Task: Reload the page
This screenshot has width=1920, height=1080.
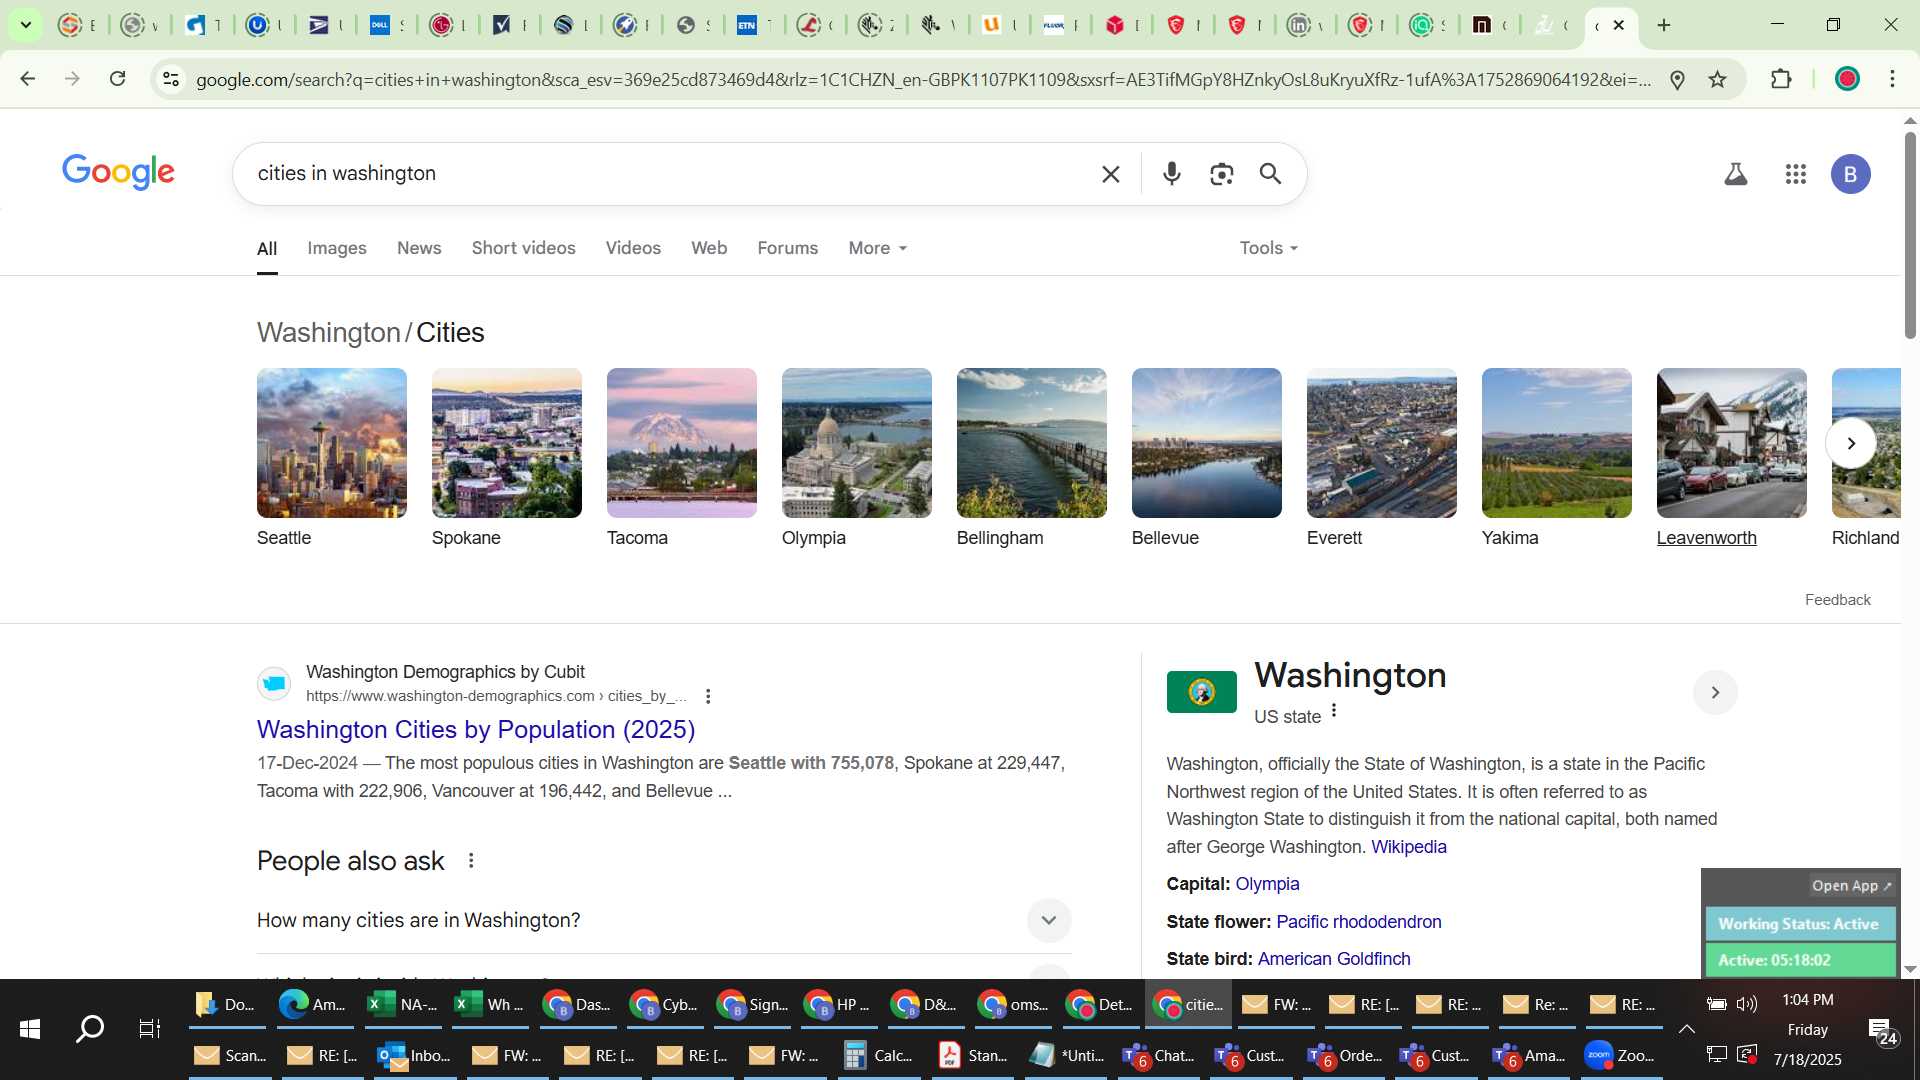Action: [117, 79]
